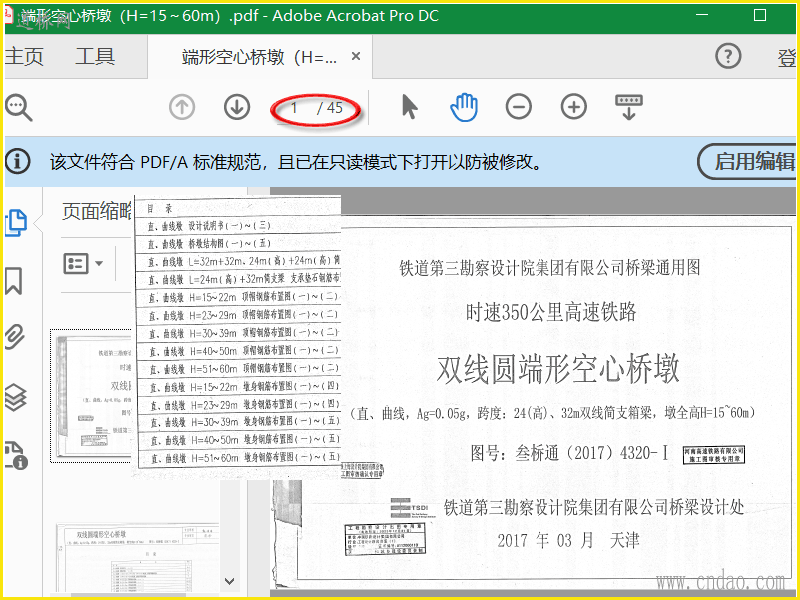The height and width of the screenshot is (600, 800).
Task: Click the Acrobat PDF app icon in title bar
Action: (9, 14)
